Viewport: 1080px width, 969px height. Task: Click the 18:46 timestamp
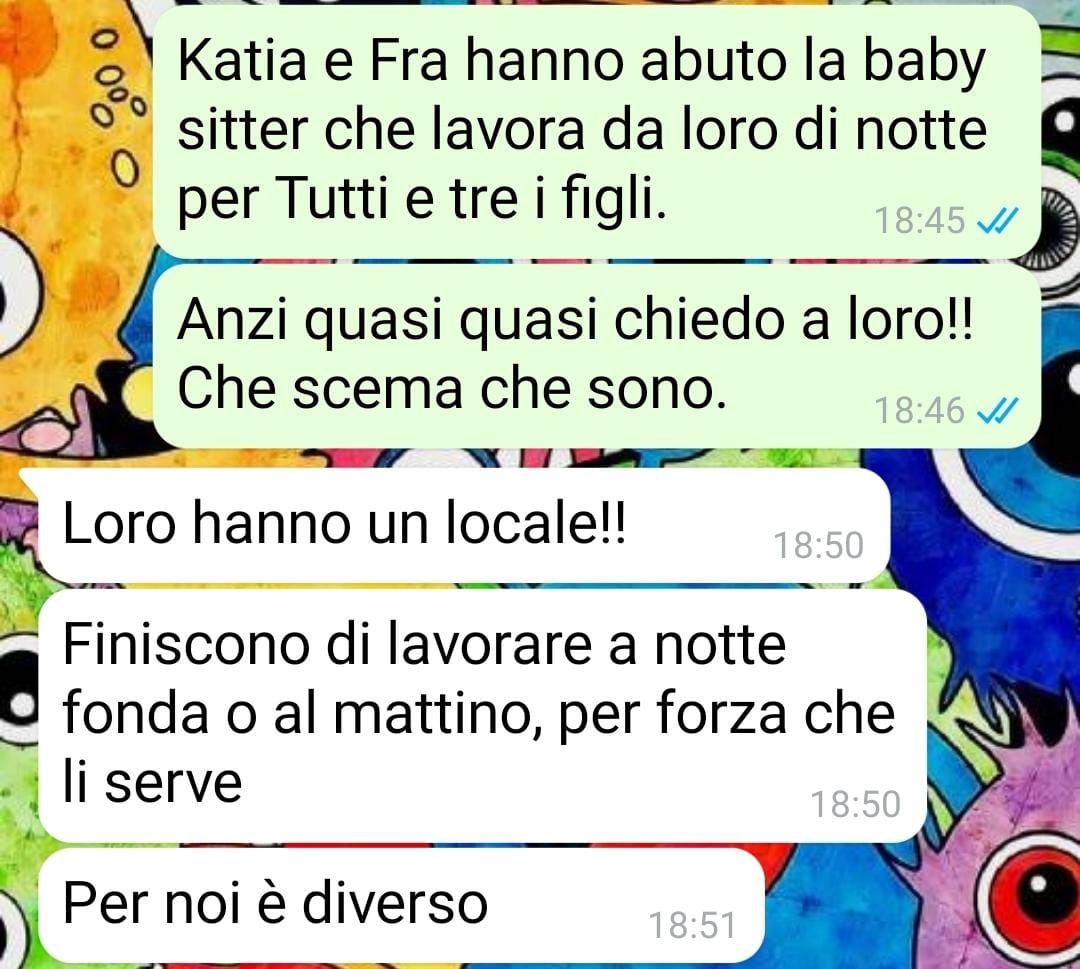[x=920, y=411]
